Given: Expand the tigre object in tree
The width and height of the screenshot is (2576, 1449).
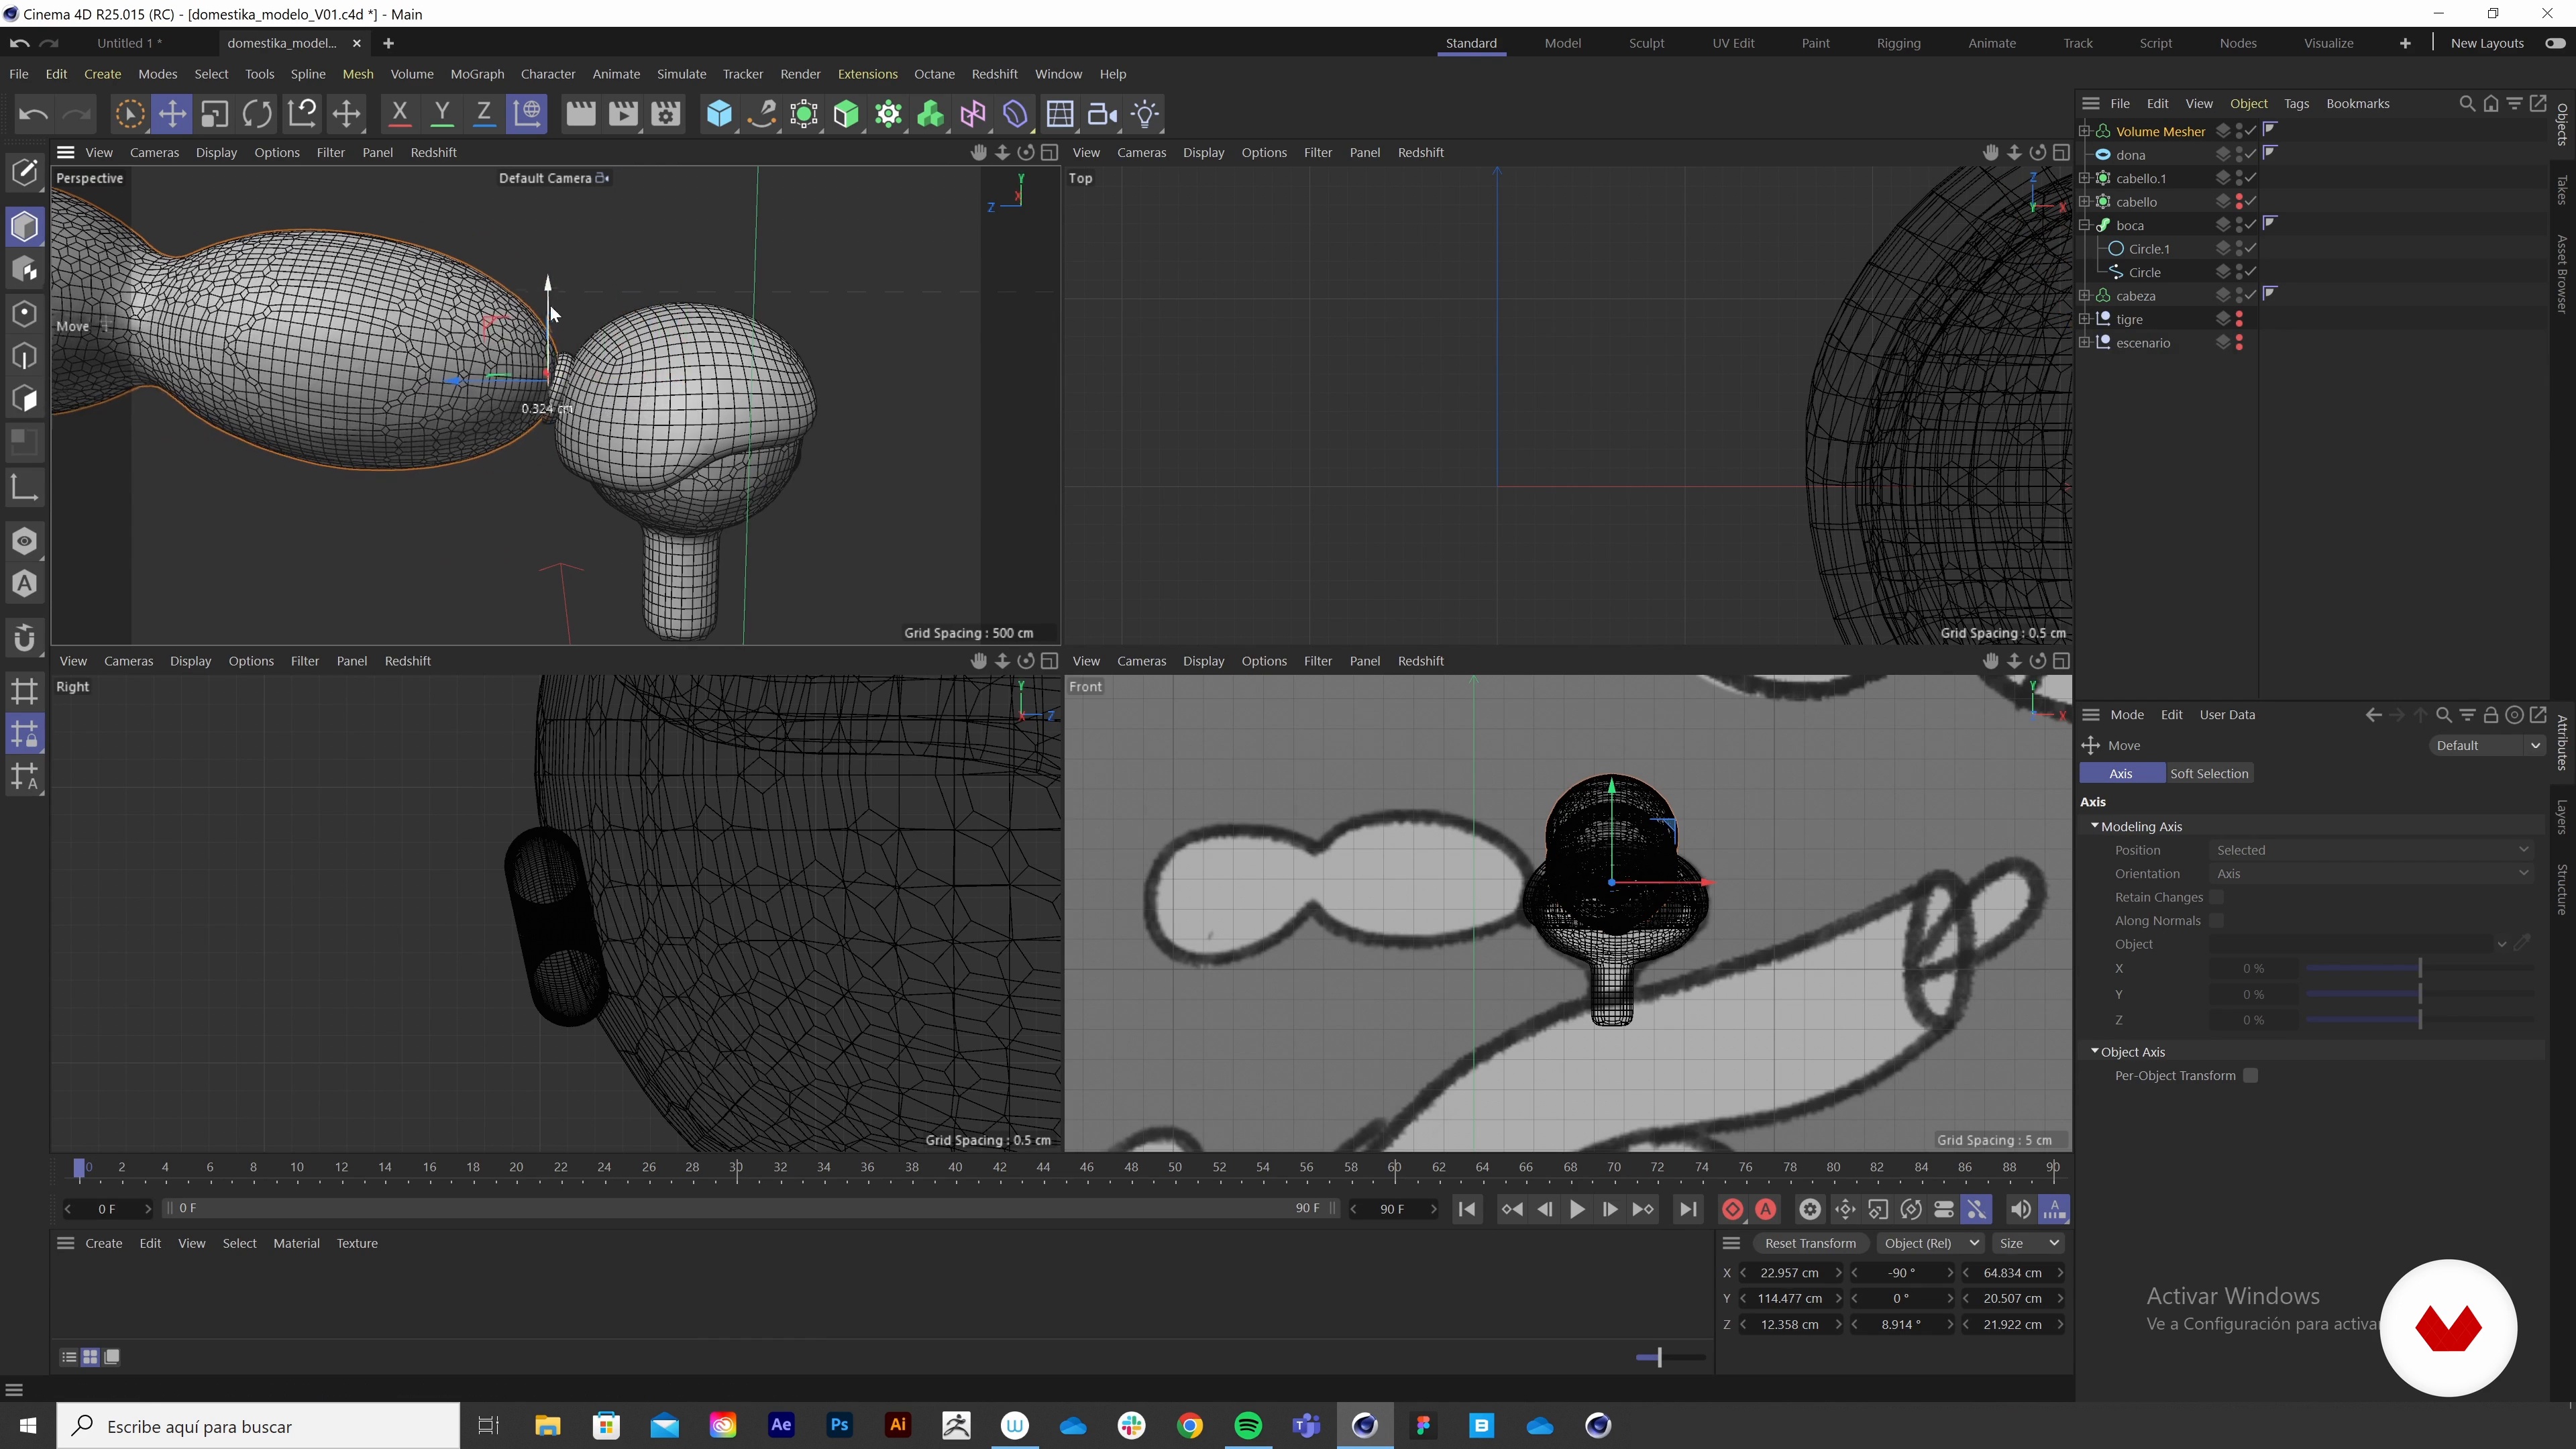Looking at the screenshot, I should (2085, 319).
